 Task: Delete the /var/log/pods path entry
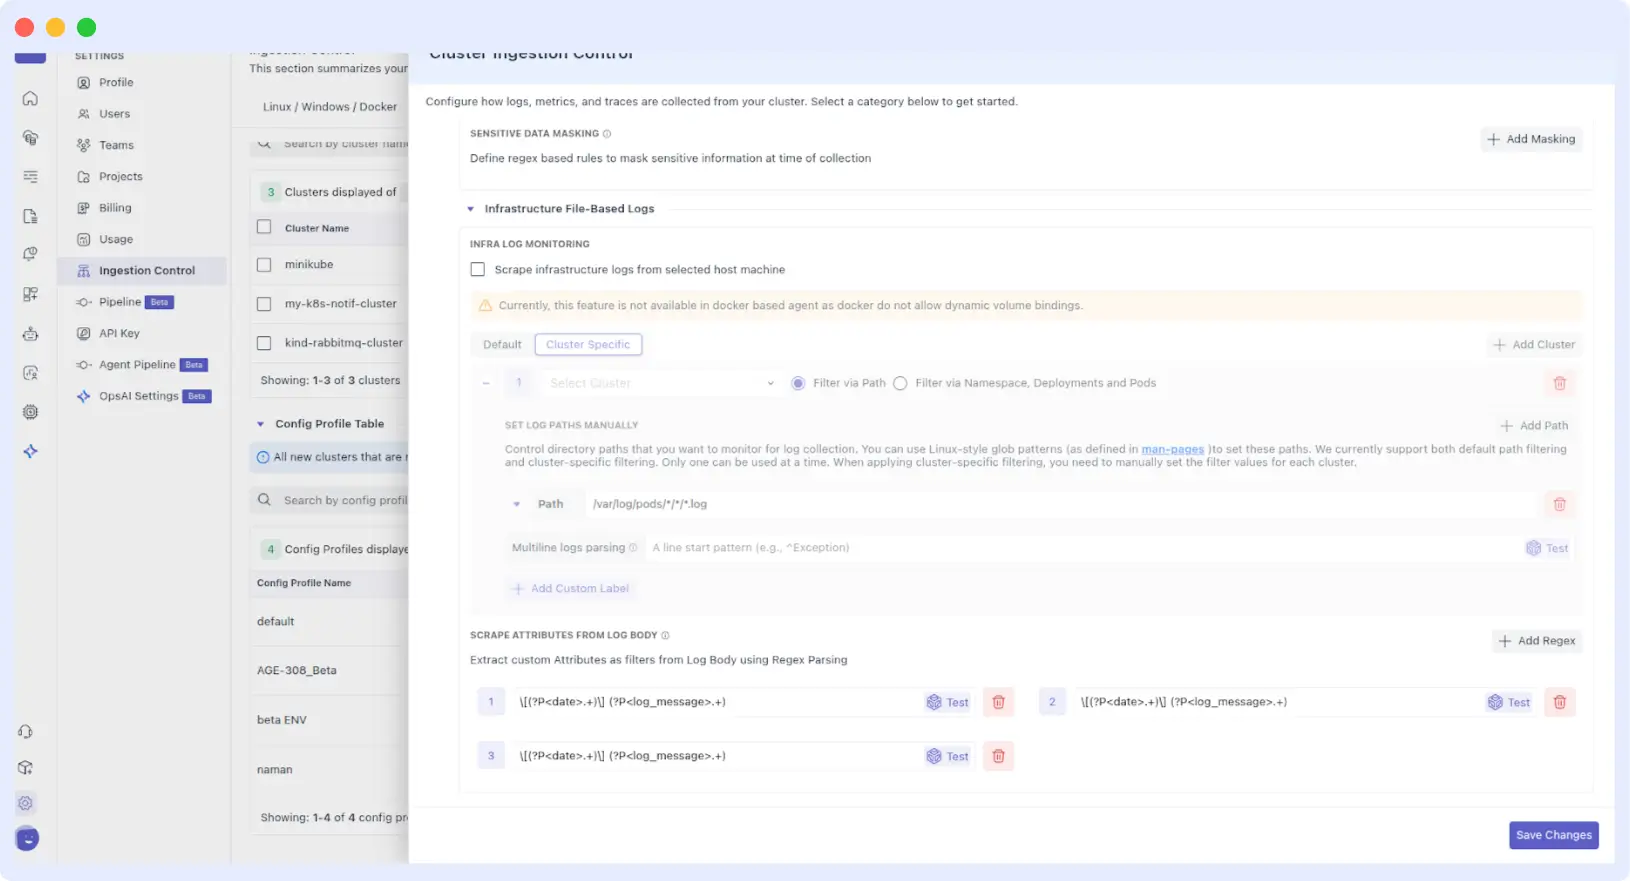pyautogui.click(x=1559, y=504)
